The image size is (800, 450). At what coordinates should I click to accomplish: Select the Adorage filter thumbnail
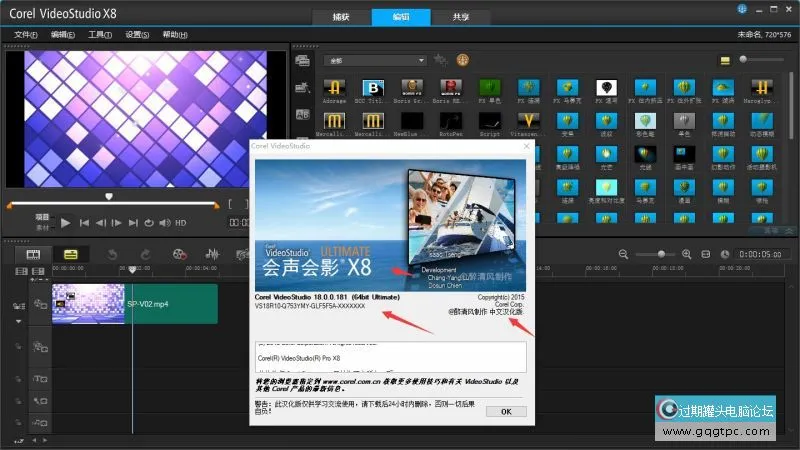pyautogui.click(x=334, y=88)
